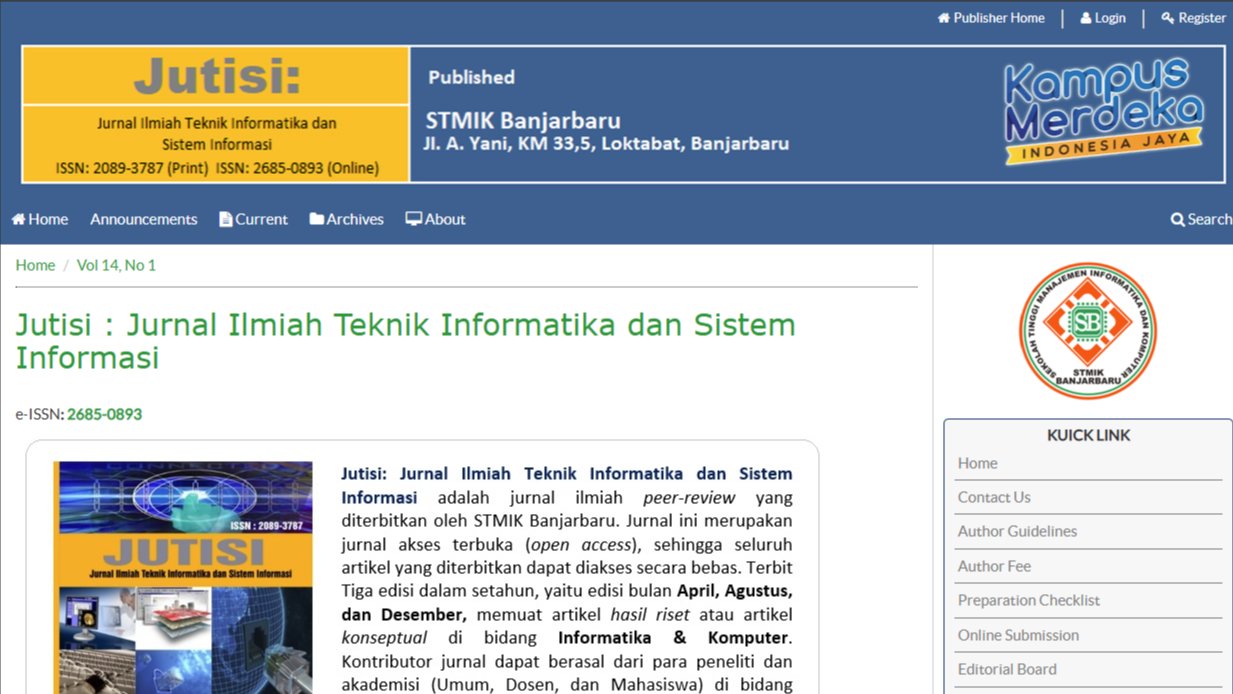Open the Preparation Checklist link
This screenshot has height=694, width=1233.
[1028, 600]
